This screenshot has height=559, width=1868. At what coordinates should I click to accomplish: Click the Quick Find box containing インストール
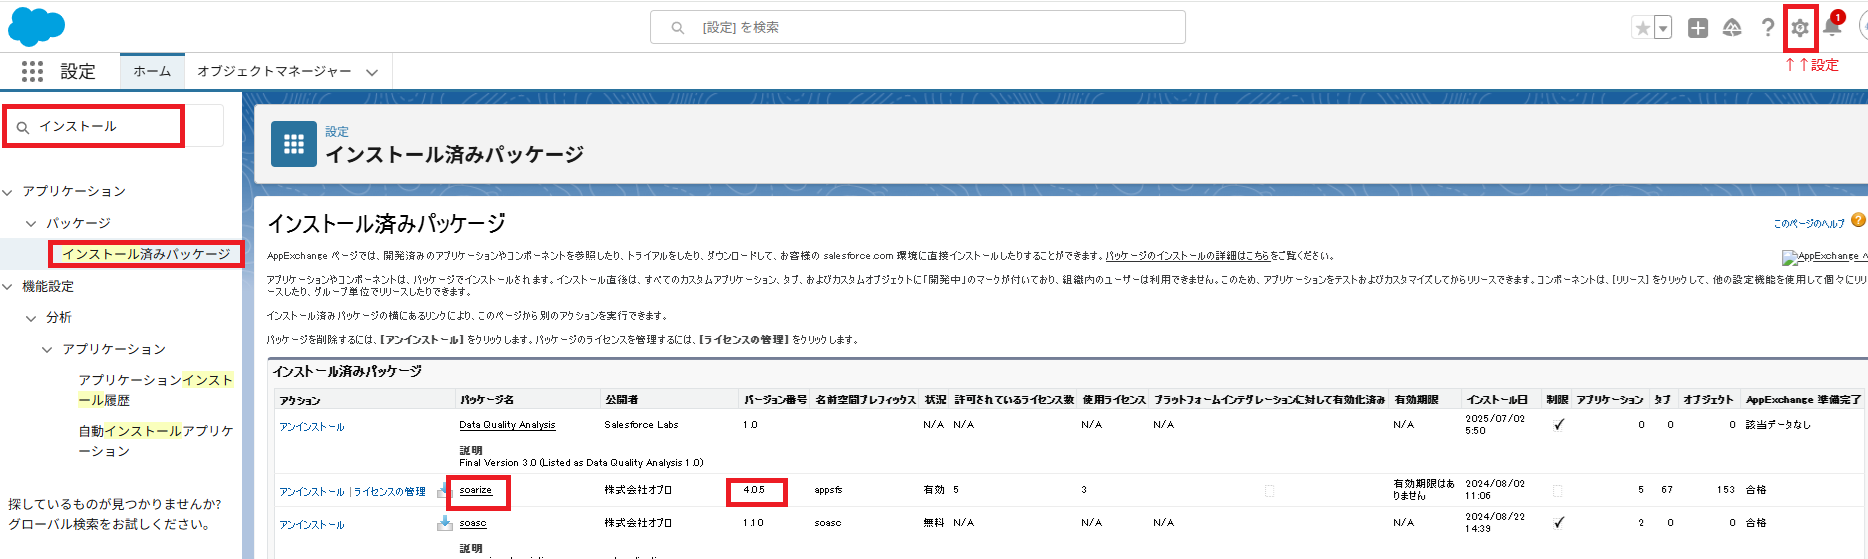point(115,126)
